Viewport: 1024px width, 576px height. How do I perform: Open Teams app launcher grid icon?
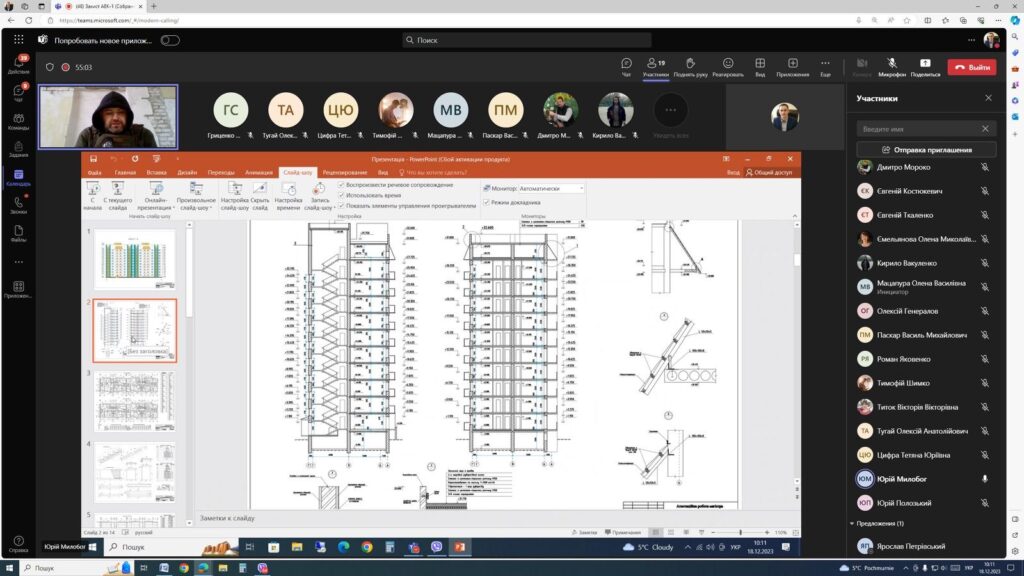point(18,40)
